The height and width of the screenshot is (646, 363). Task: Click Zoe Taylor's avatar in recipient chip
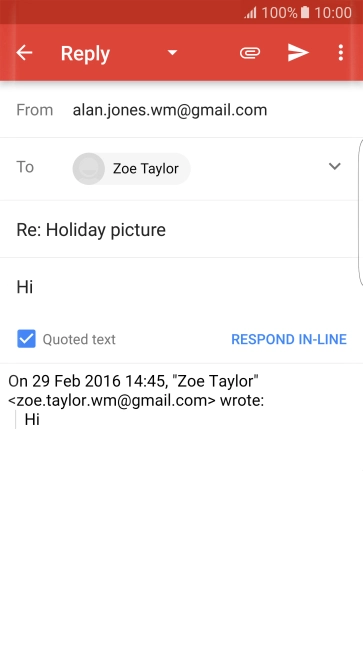click(x=89, y=169)
